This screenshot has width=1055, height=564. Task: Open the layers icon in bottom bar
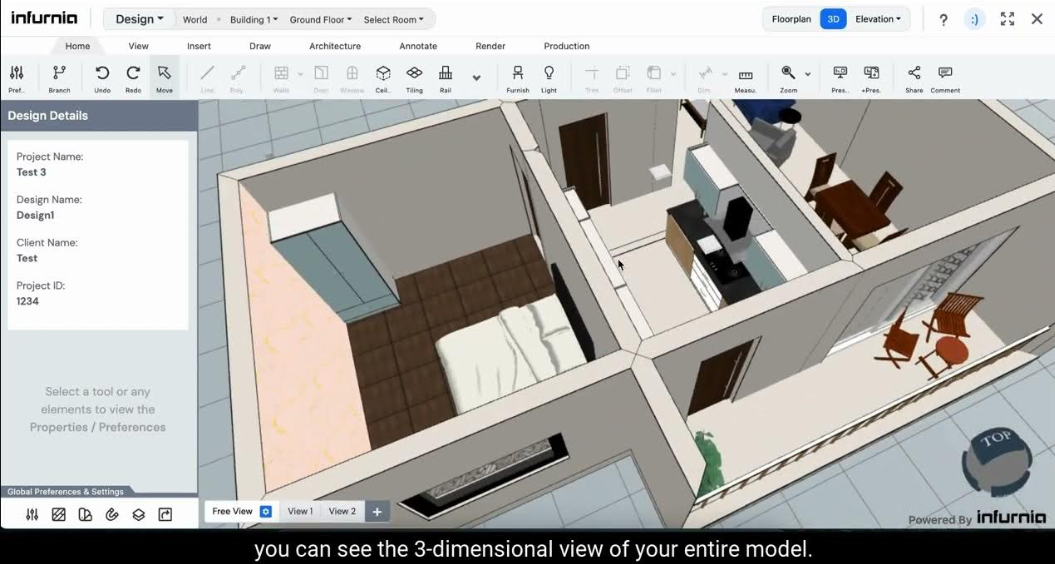[139, 515]
